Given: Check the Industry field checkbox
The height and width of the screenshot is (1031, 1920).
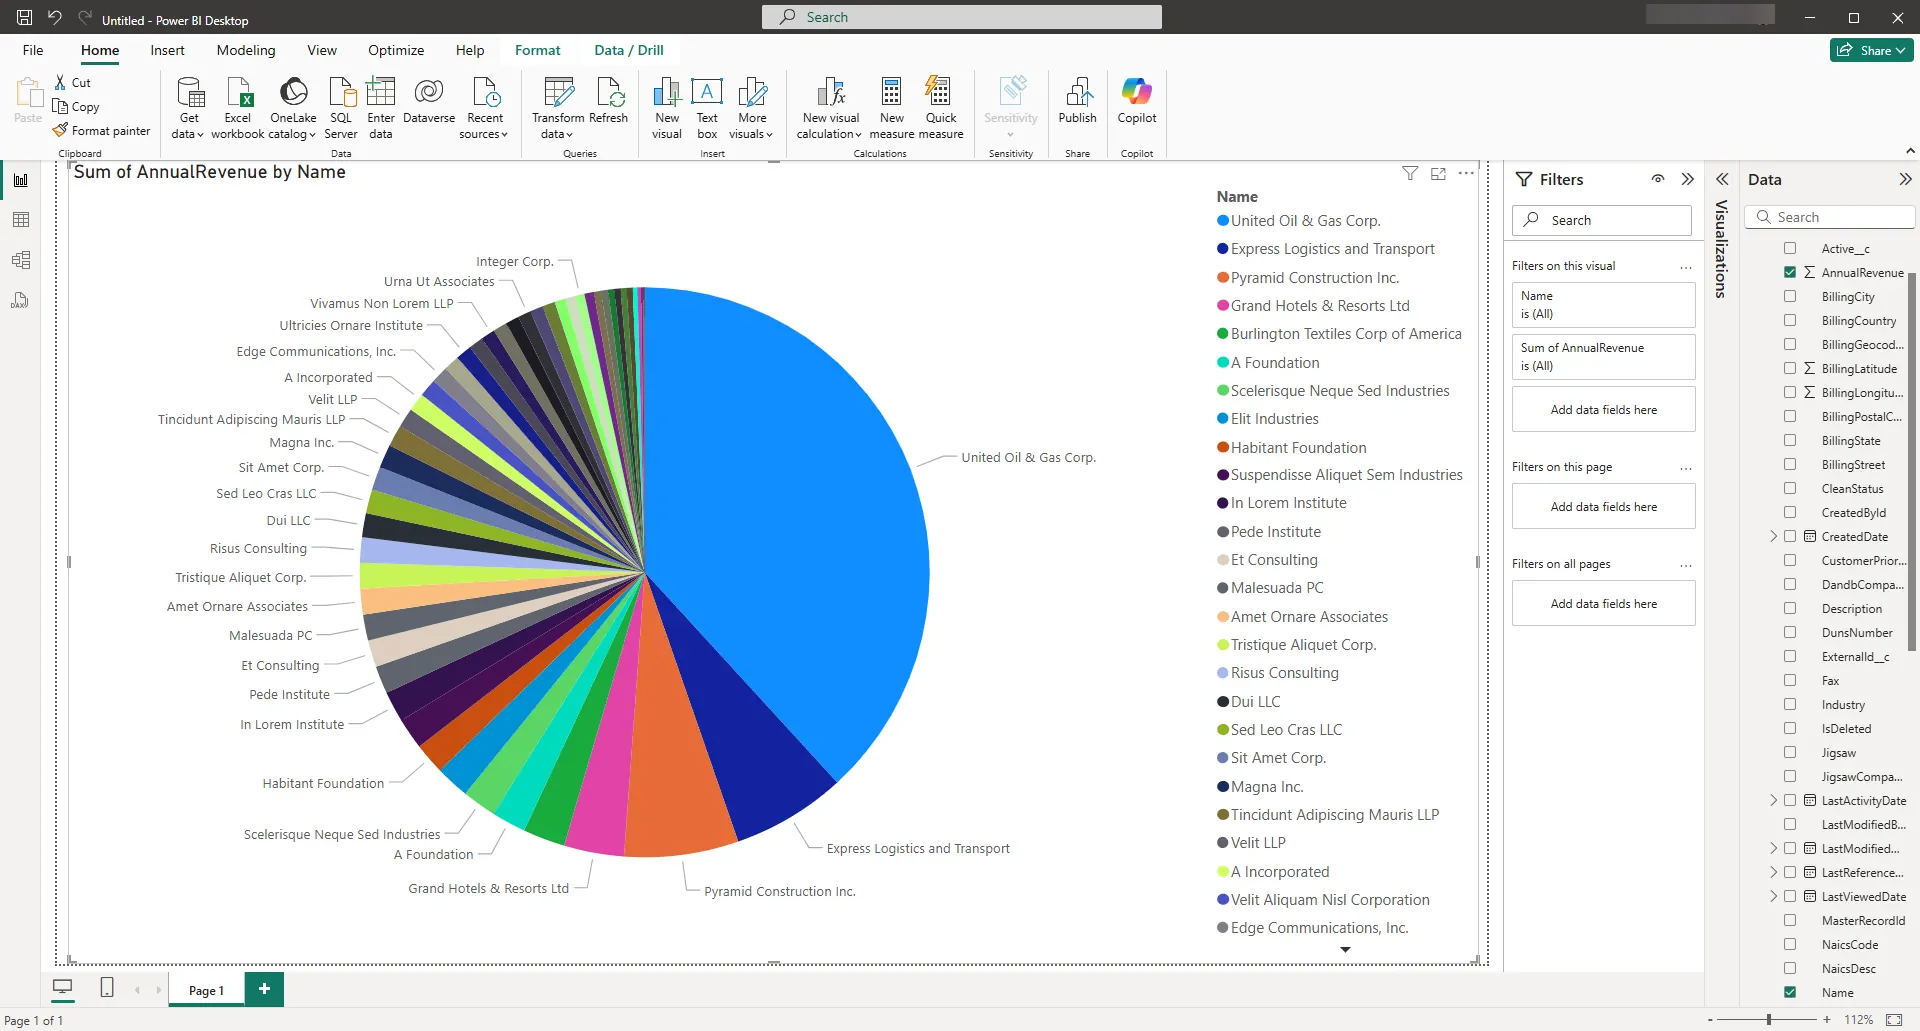Looking at the screenshot, I should pyautogui.click(x=1790, y=705).
